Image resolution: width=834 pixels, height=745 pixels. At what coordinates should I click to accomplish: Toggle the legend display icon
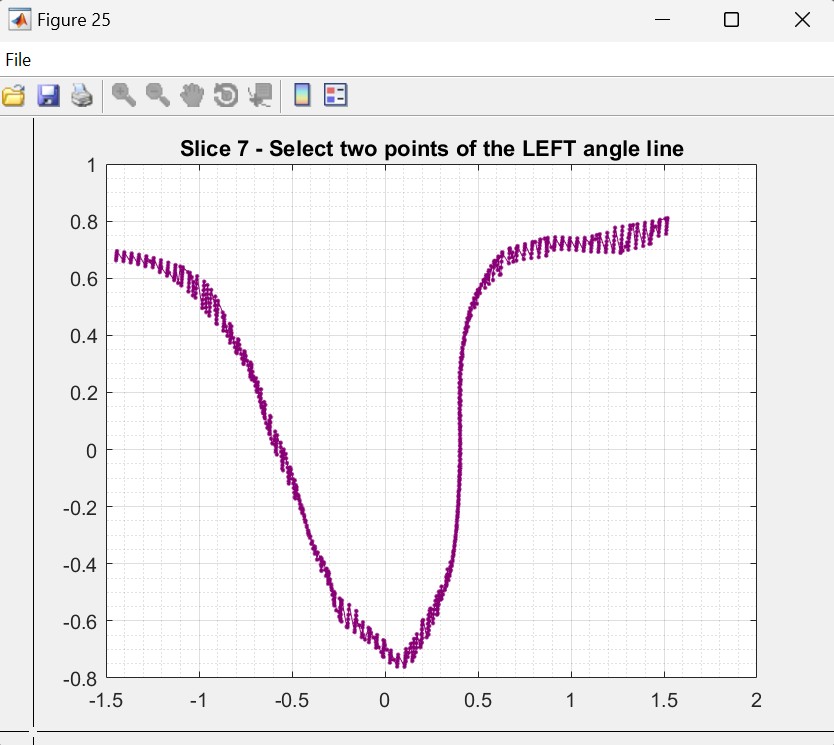click(x=335, y=96)
